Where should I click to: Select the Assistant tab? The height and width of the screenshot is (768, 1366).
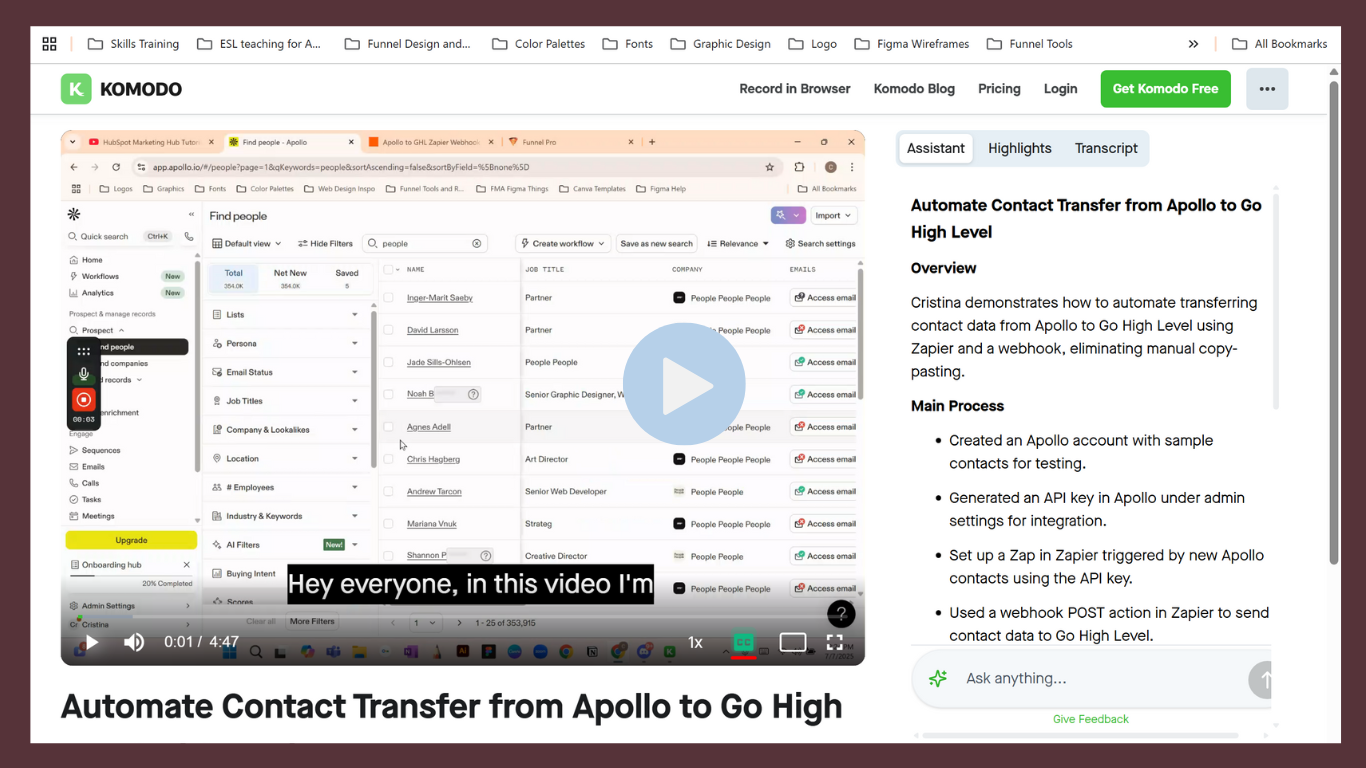pos(936,148)
